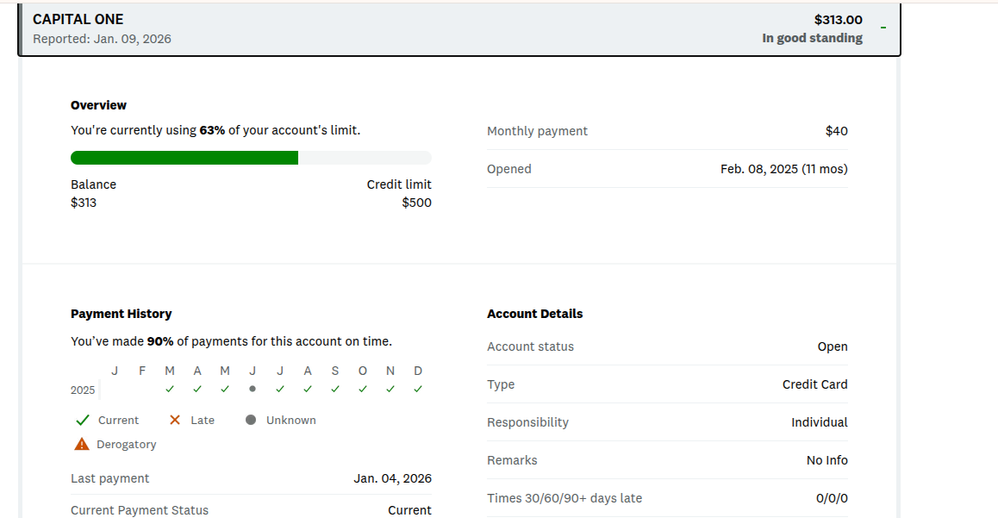
Task: Click the Credit limit label
Action: [x=399, y=185]
